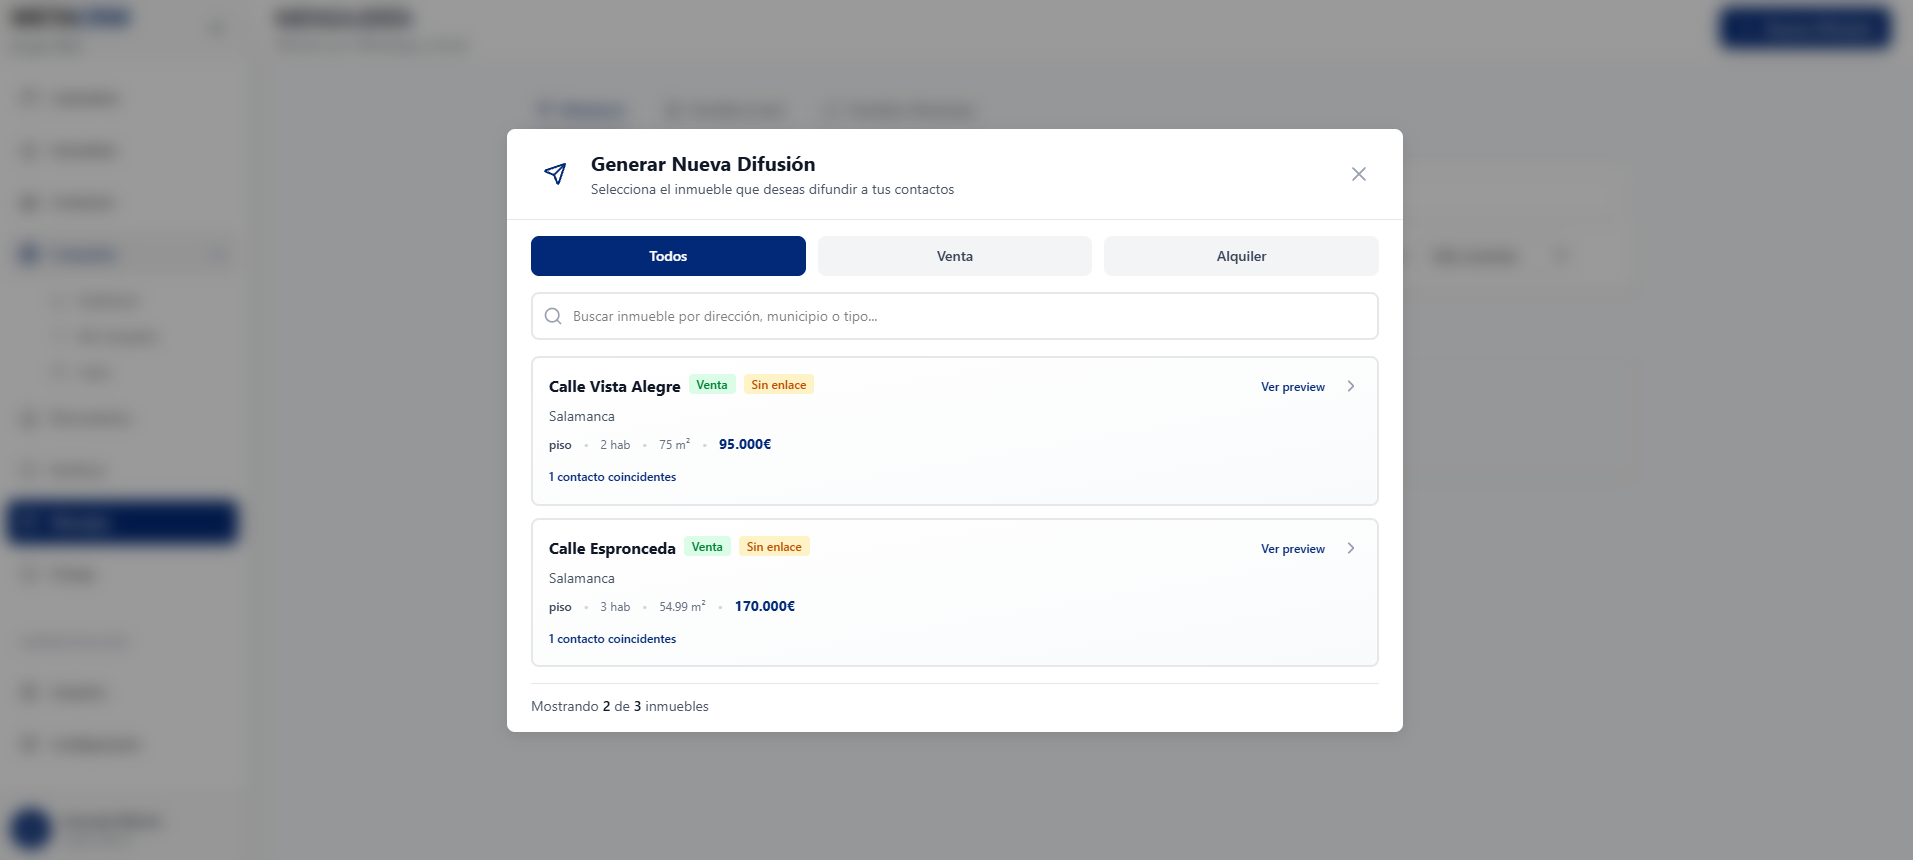Switch to the Venta filter tab
The height and width of the screenshot is (860, 1913).
pos(954,256)
